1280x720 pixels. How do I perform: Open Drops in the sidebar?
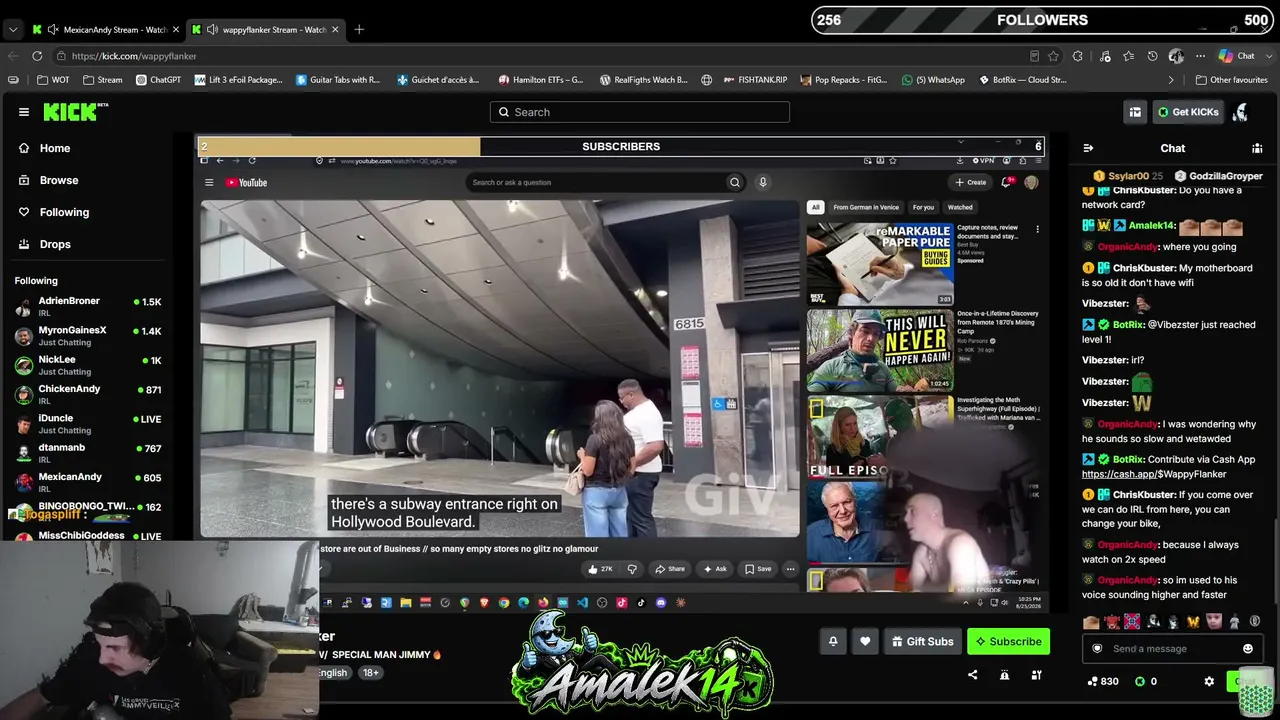(x=55, y=244)
